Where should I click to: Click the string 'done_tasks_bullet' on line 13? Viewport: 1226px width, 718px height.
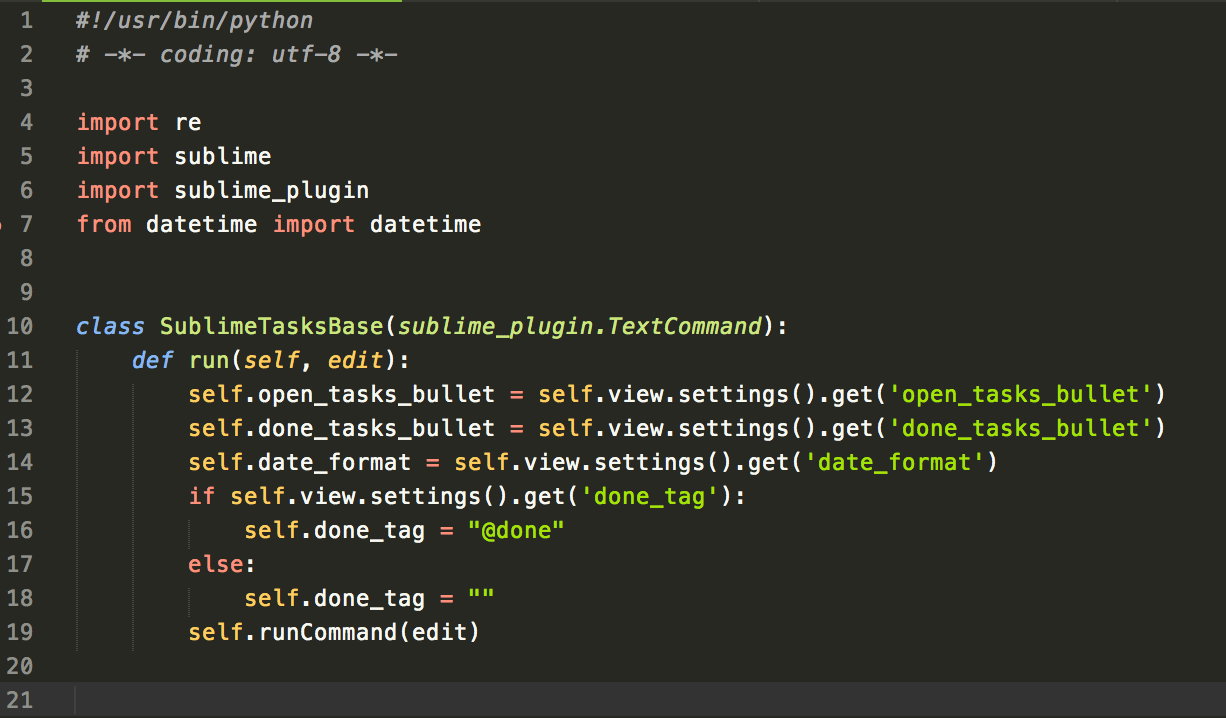tap(1020, 428)
